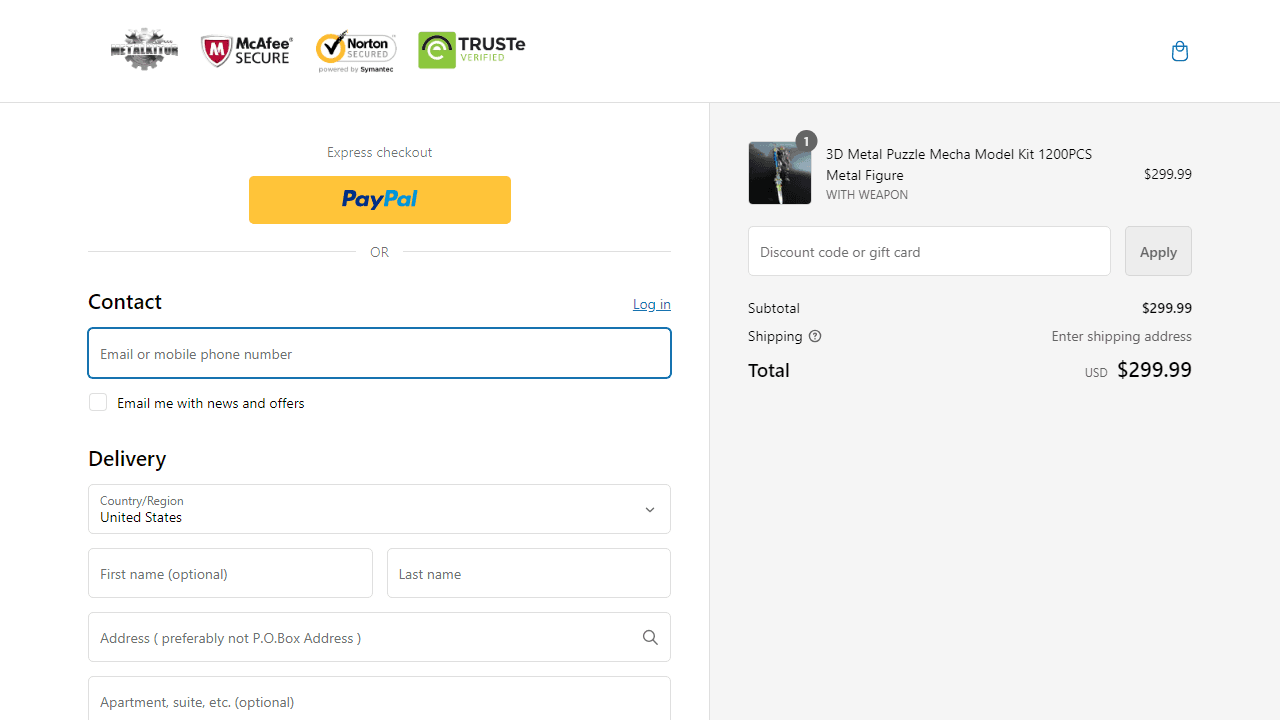Click into the Last name field
Screen dimensions: 1280x720
529,573
